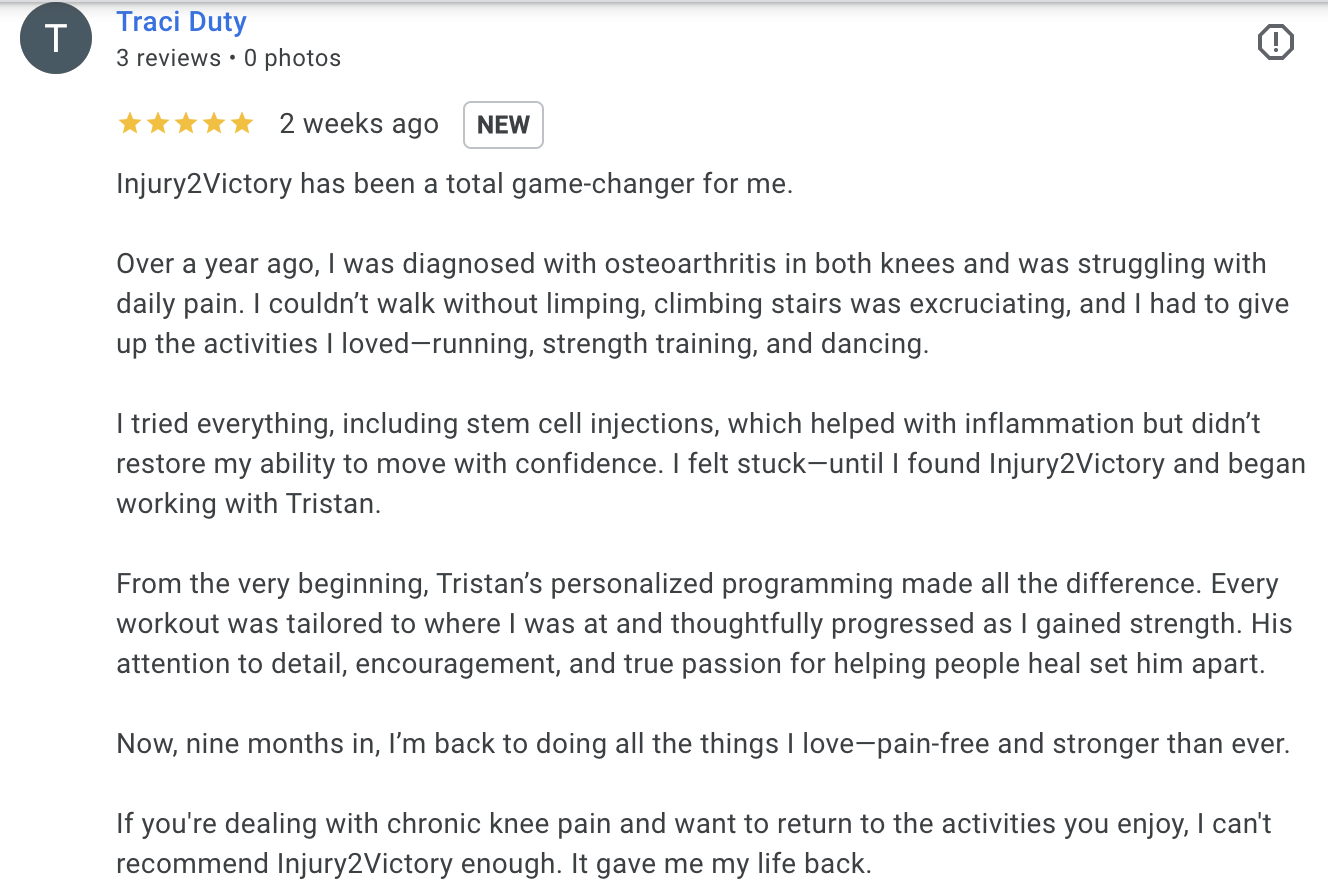Open Traci Duty's round T avatar

coord(55,39)
